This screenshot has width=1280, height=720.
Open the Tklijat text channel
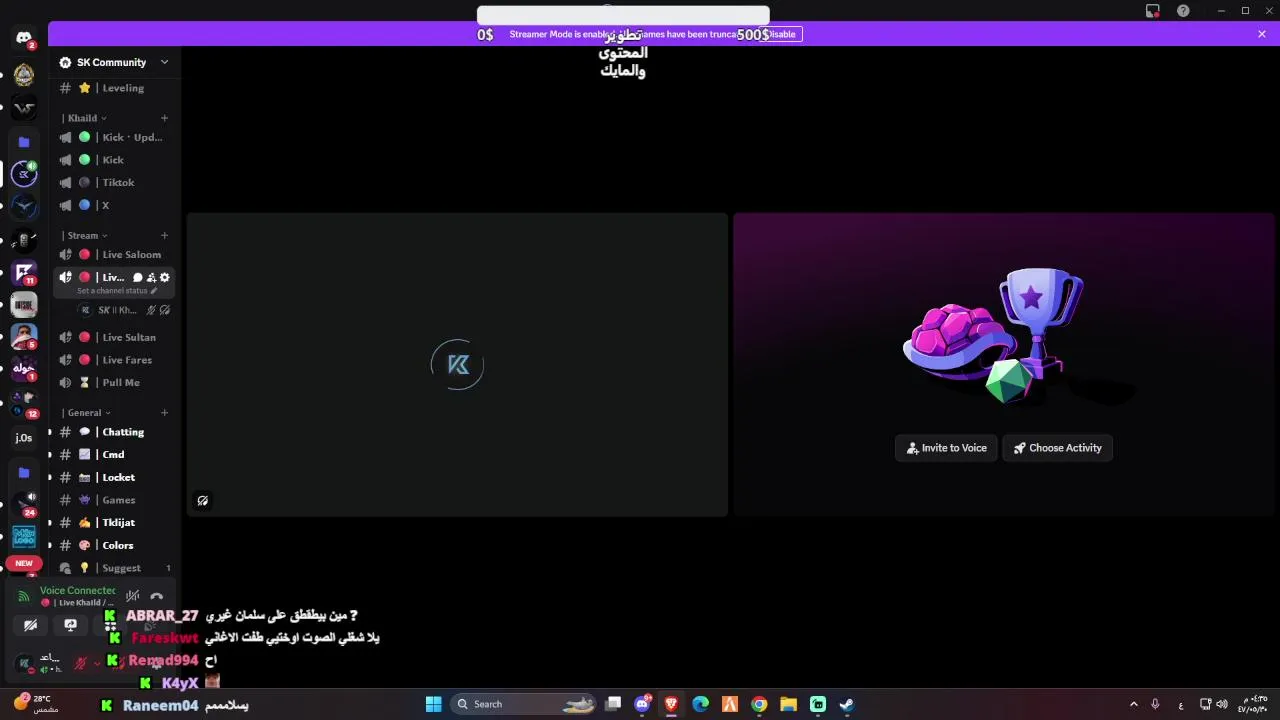(113, 522)
